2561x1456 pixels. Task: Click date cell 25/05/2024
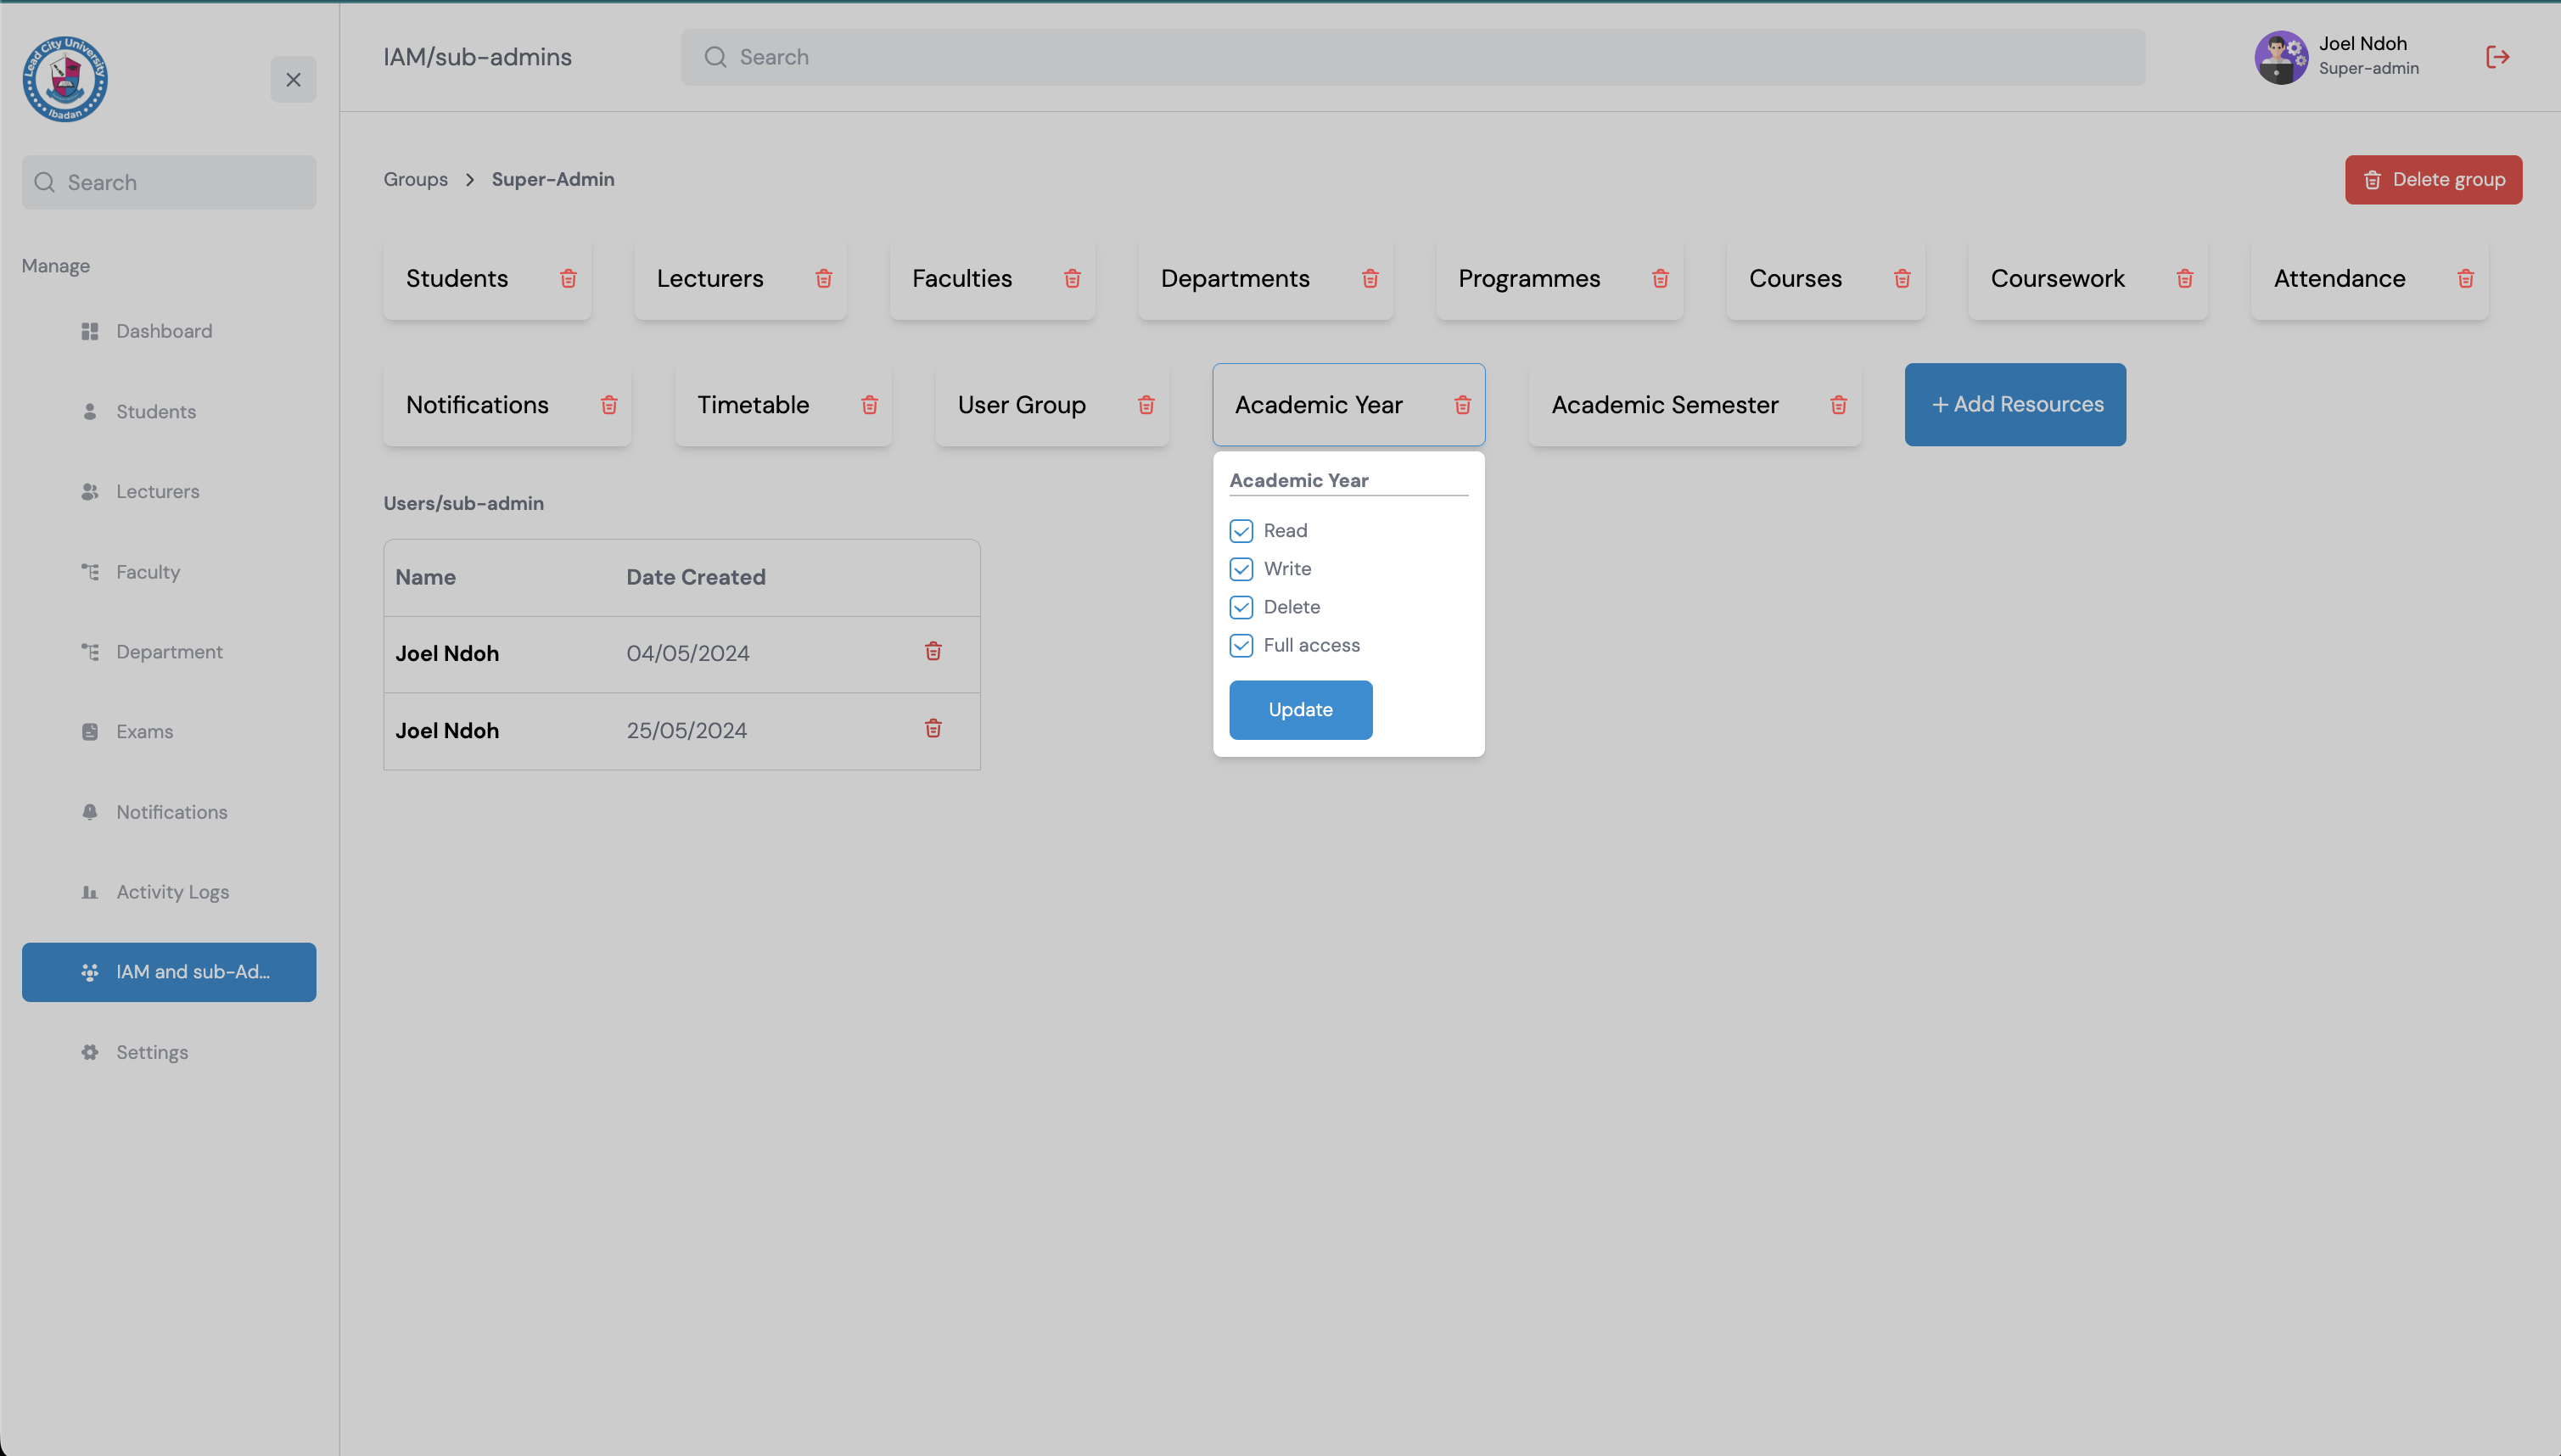point(687,731)
